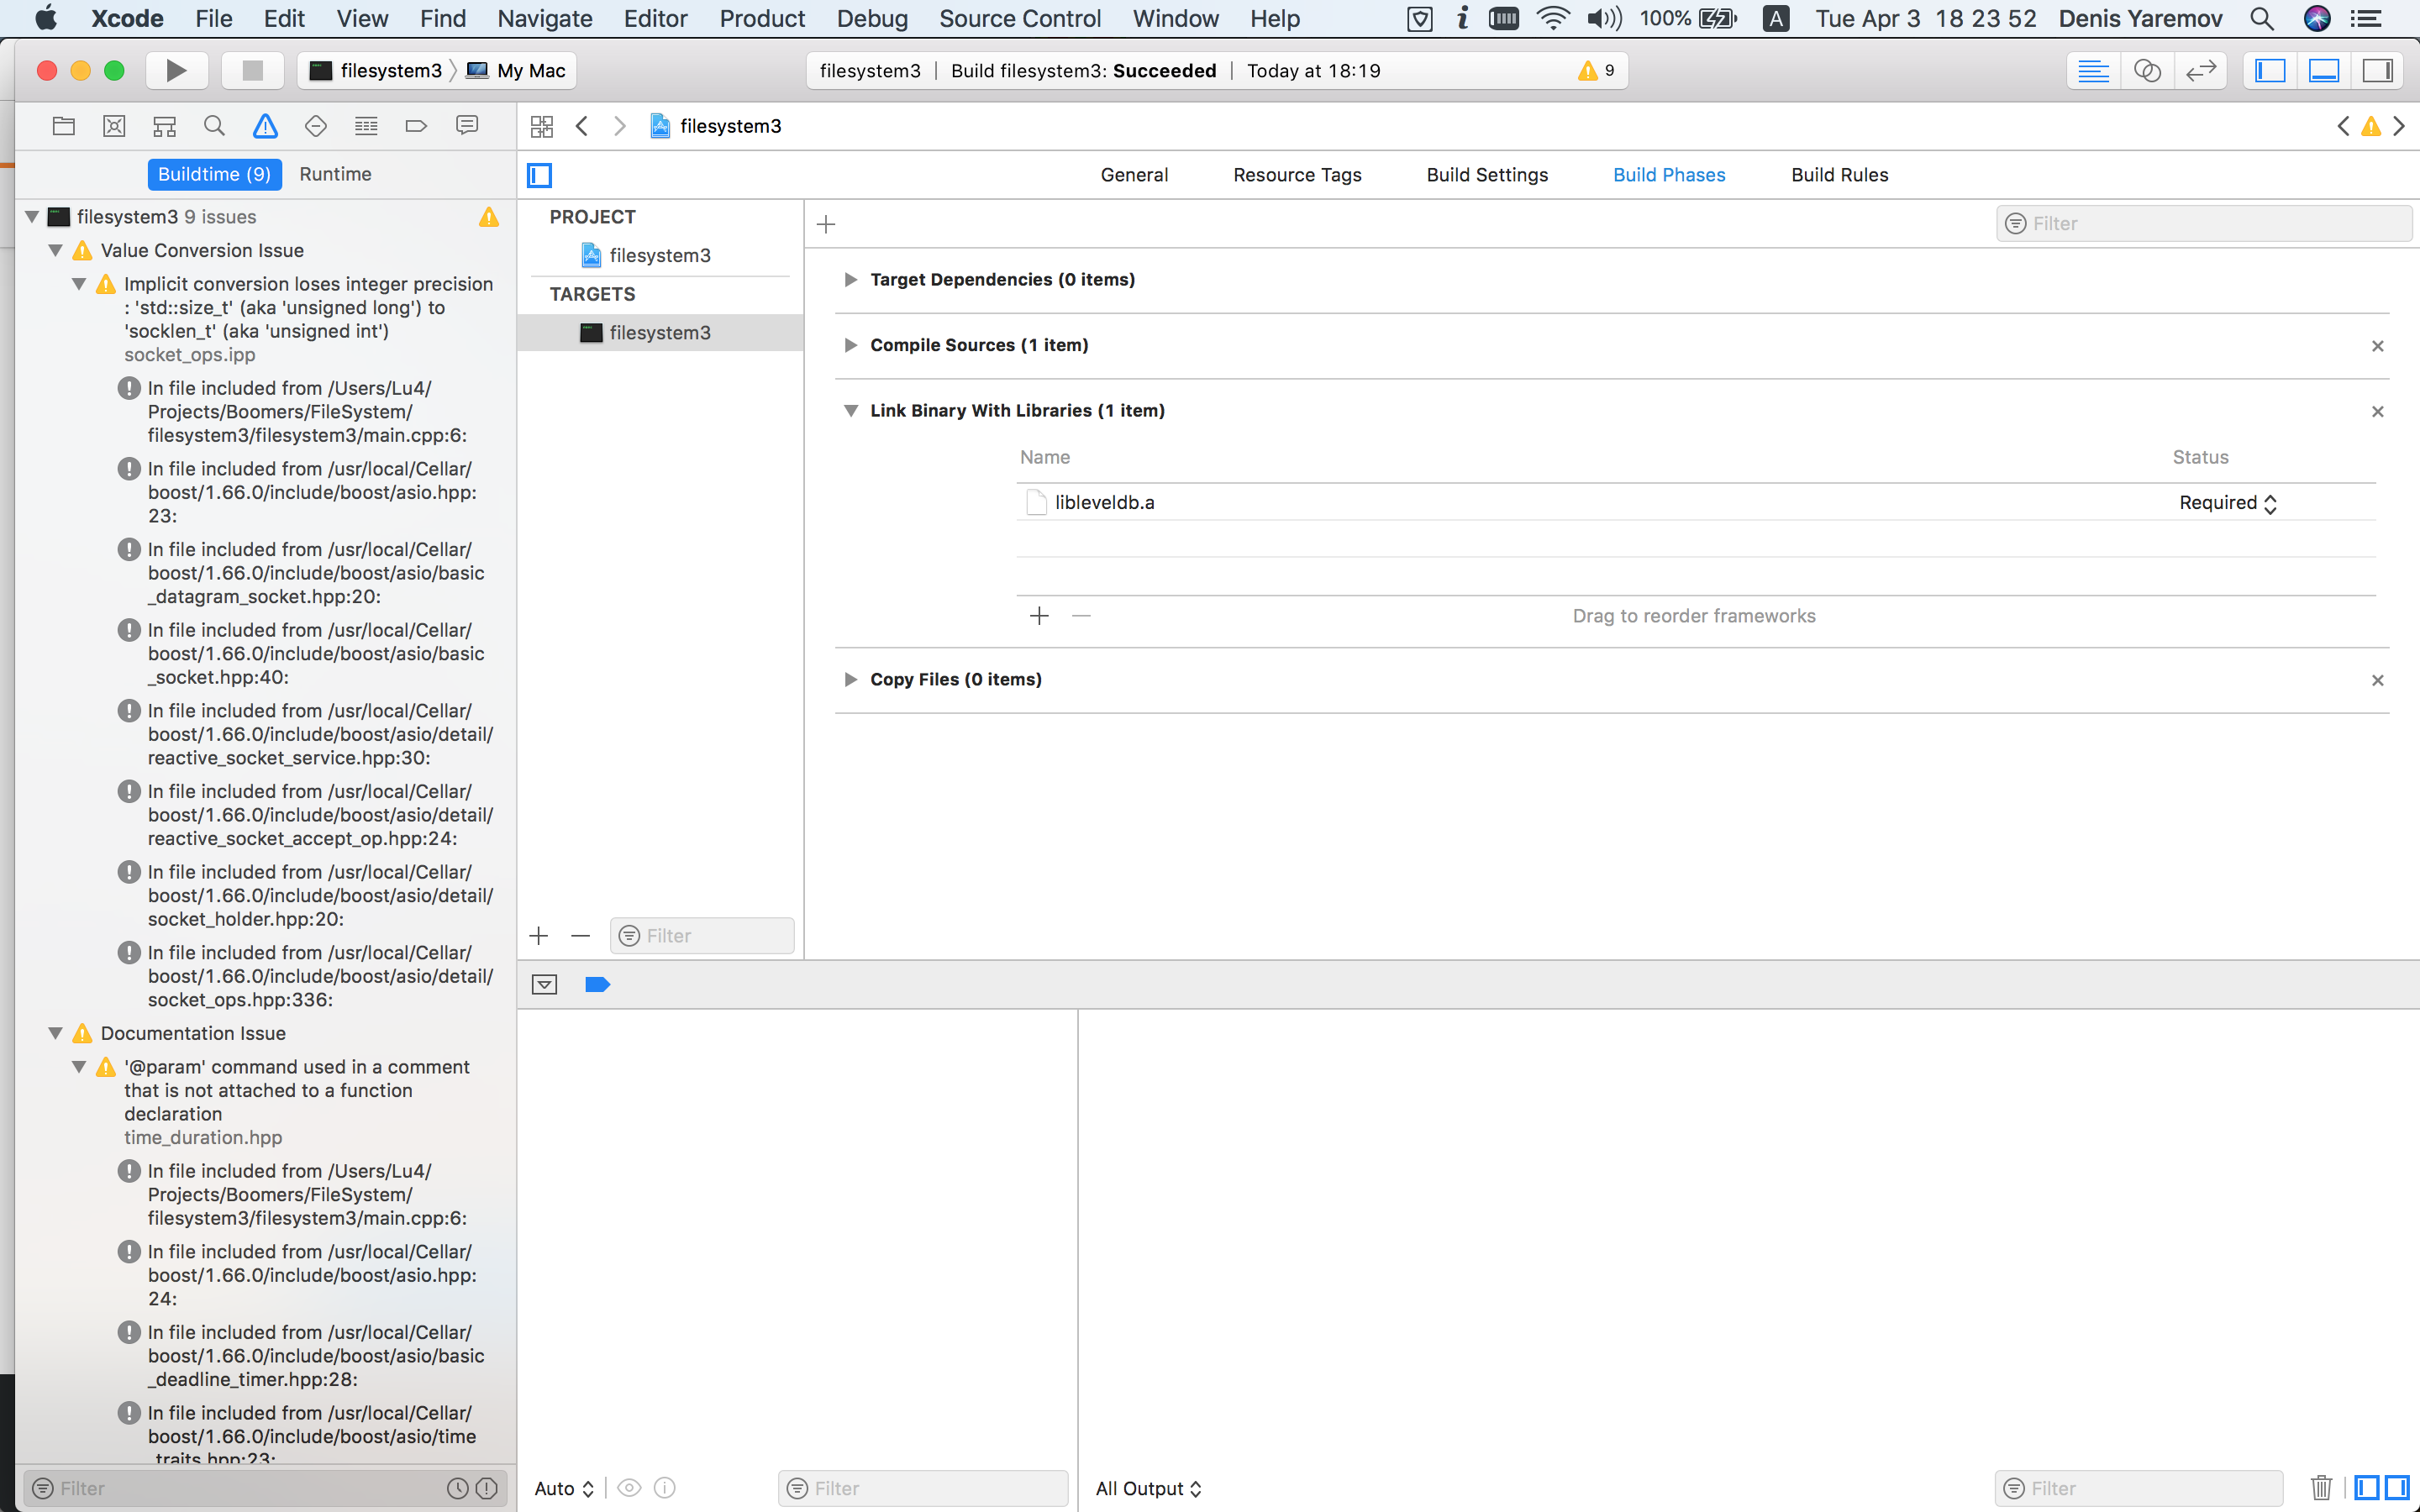The image size is (2420, 1512).
Task: Click the Stop button in toolbar
Action: [252, 71]
